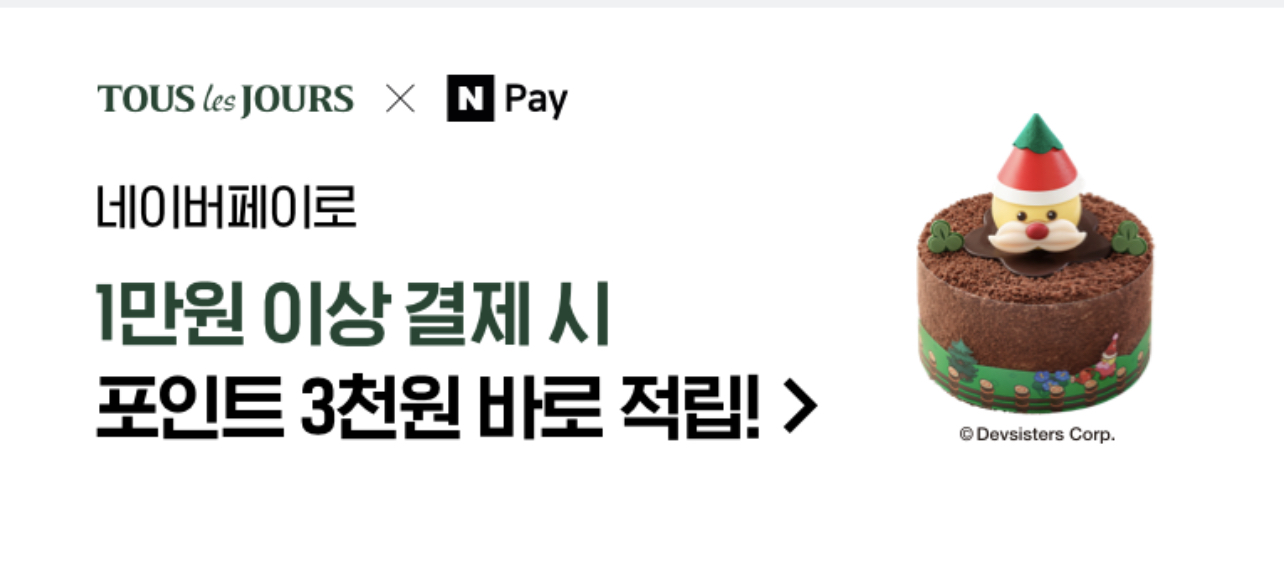Image resolution: width=1284 pixels, height=572 pixels.
Task: Click the TOUS les JOURS logo
Action: pos(225,99)
